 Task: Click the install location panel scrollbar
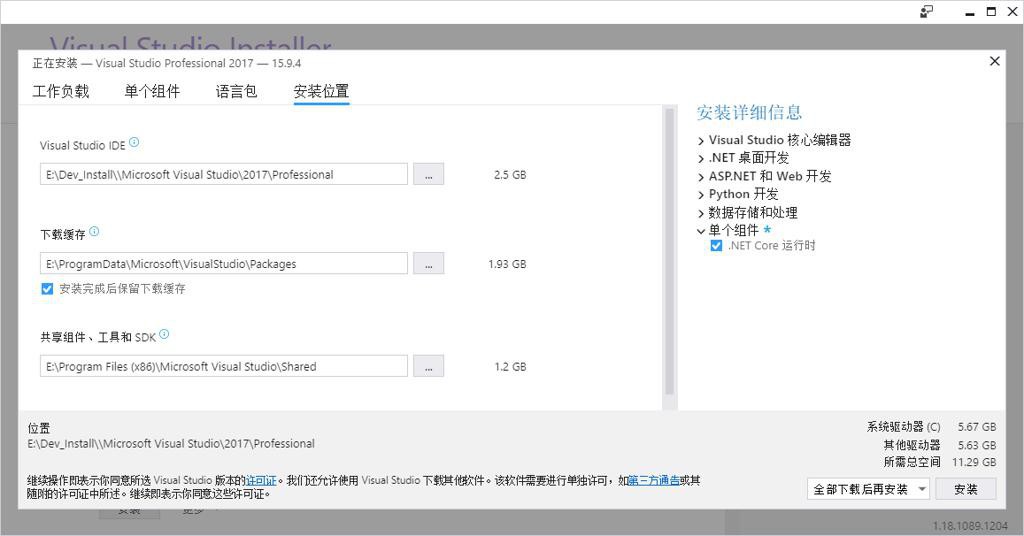click(669, 251)
